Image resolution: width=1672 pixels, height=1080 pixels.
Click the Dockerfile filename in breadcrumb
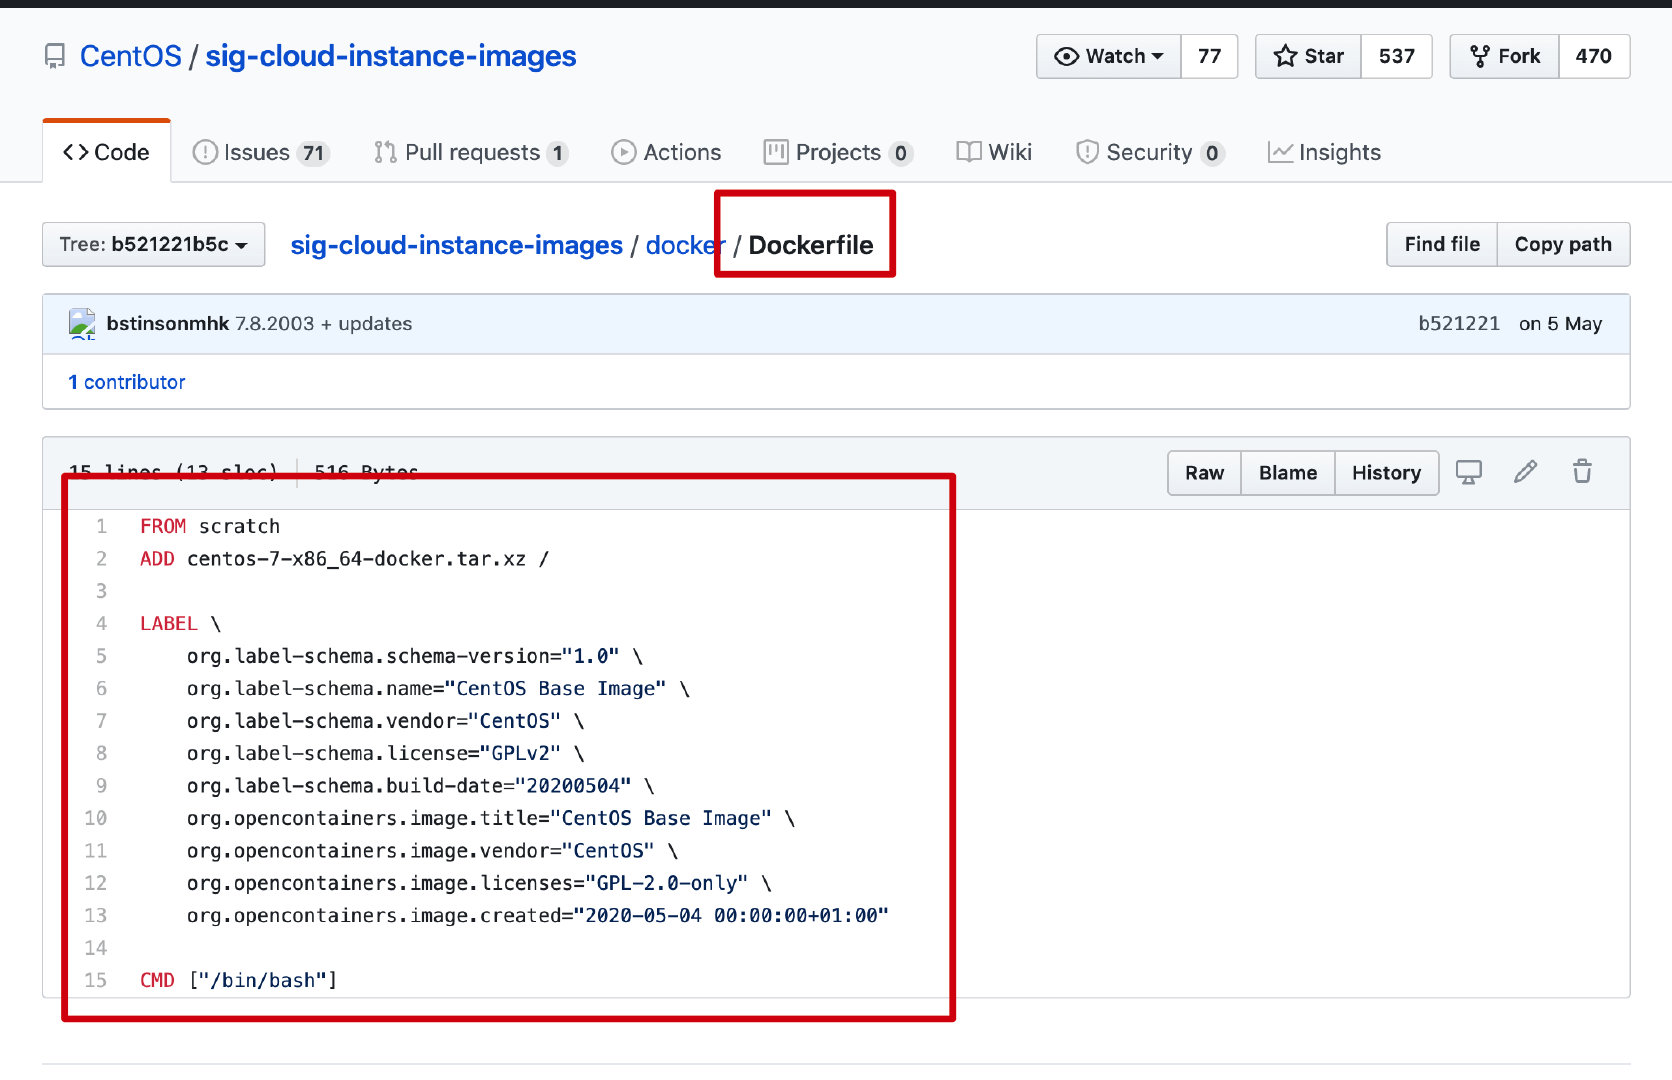point(811,245)
